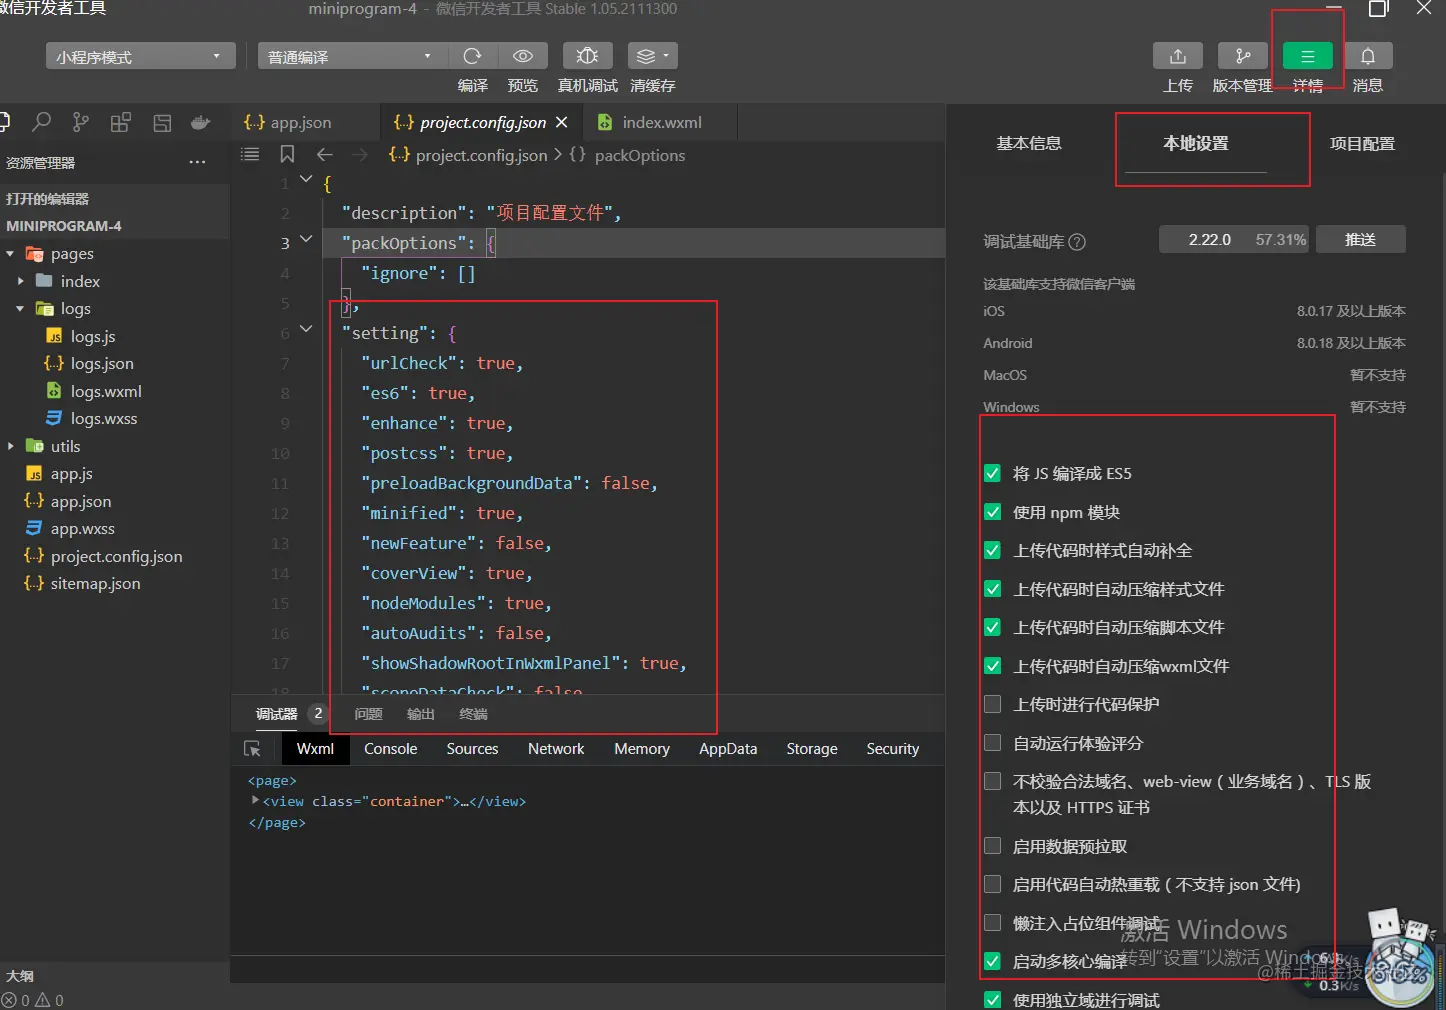Viewport: 1446px width, 1010px height.
Task: Click the 推送 button
Action: [x=1360, y=240]
